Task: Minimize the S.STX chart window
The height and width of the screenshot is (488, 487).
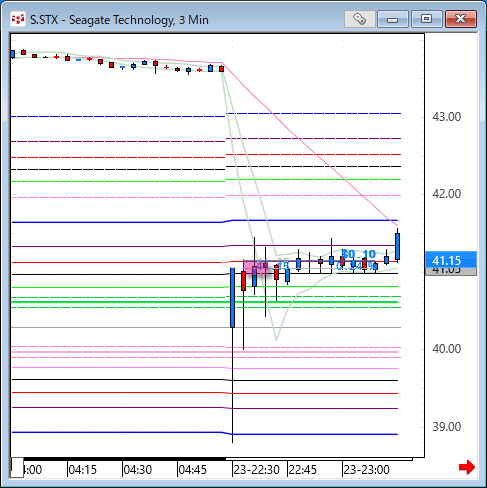Action: 393,19
